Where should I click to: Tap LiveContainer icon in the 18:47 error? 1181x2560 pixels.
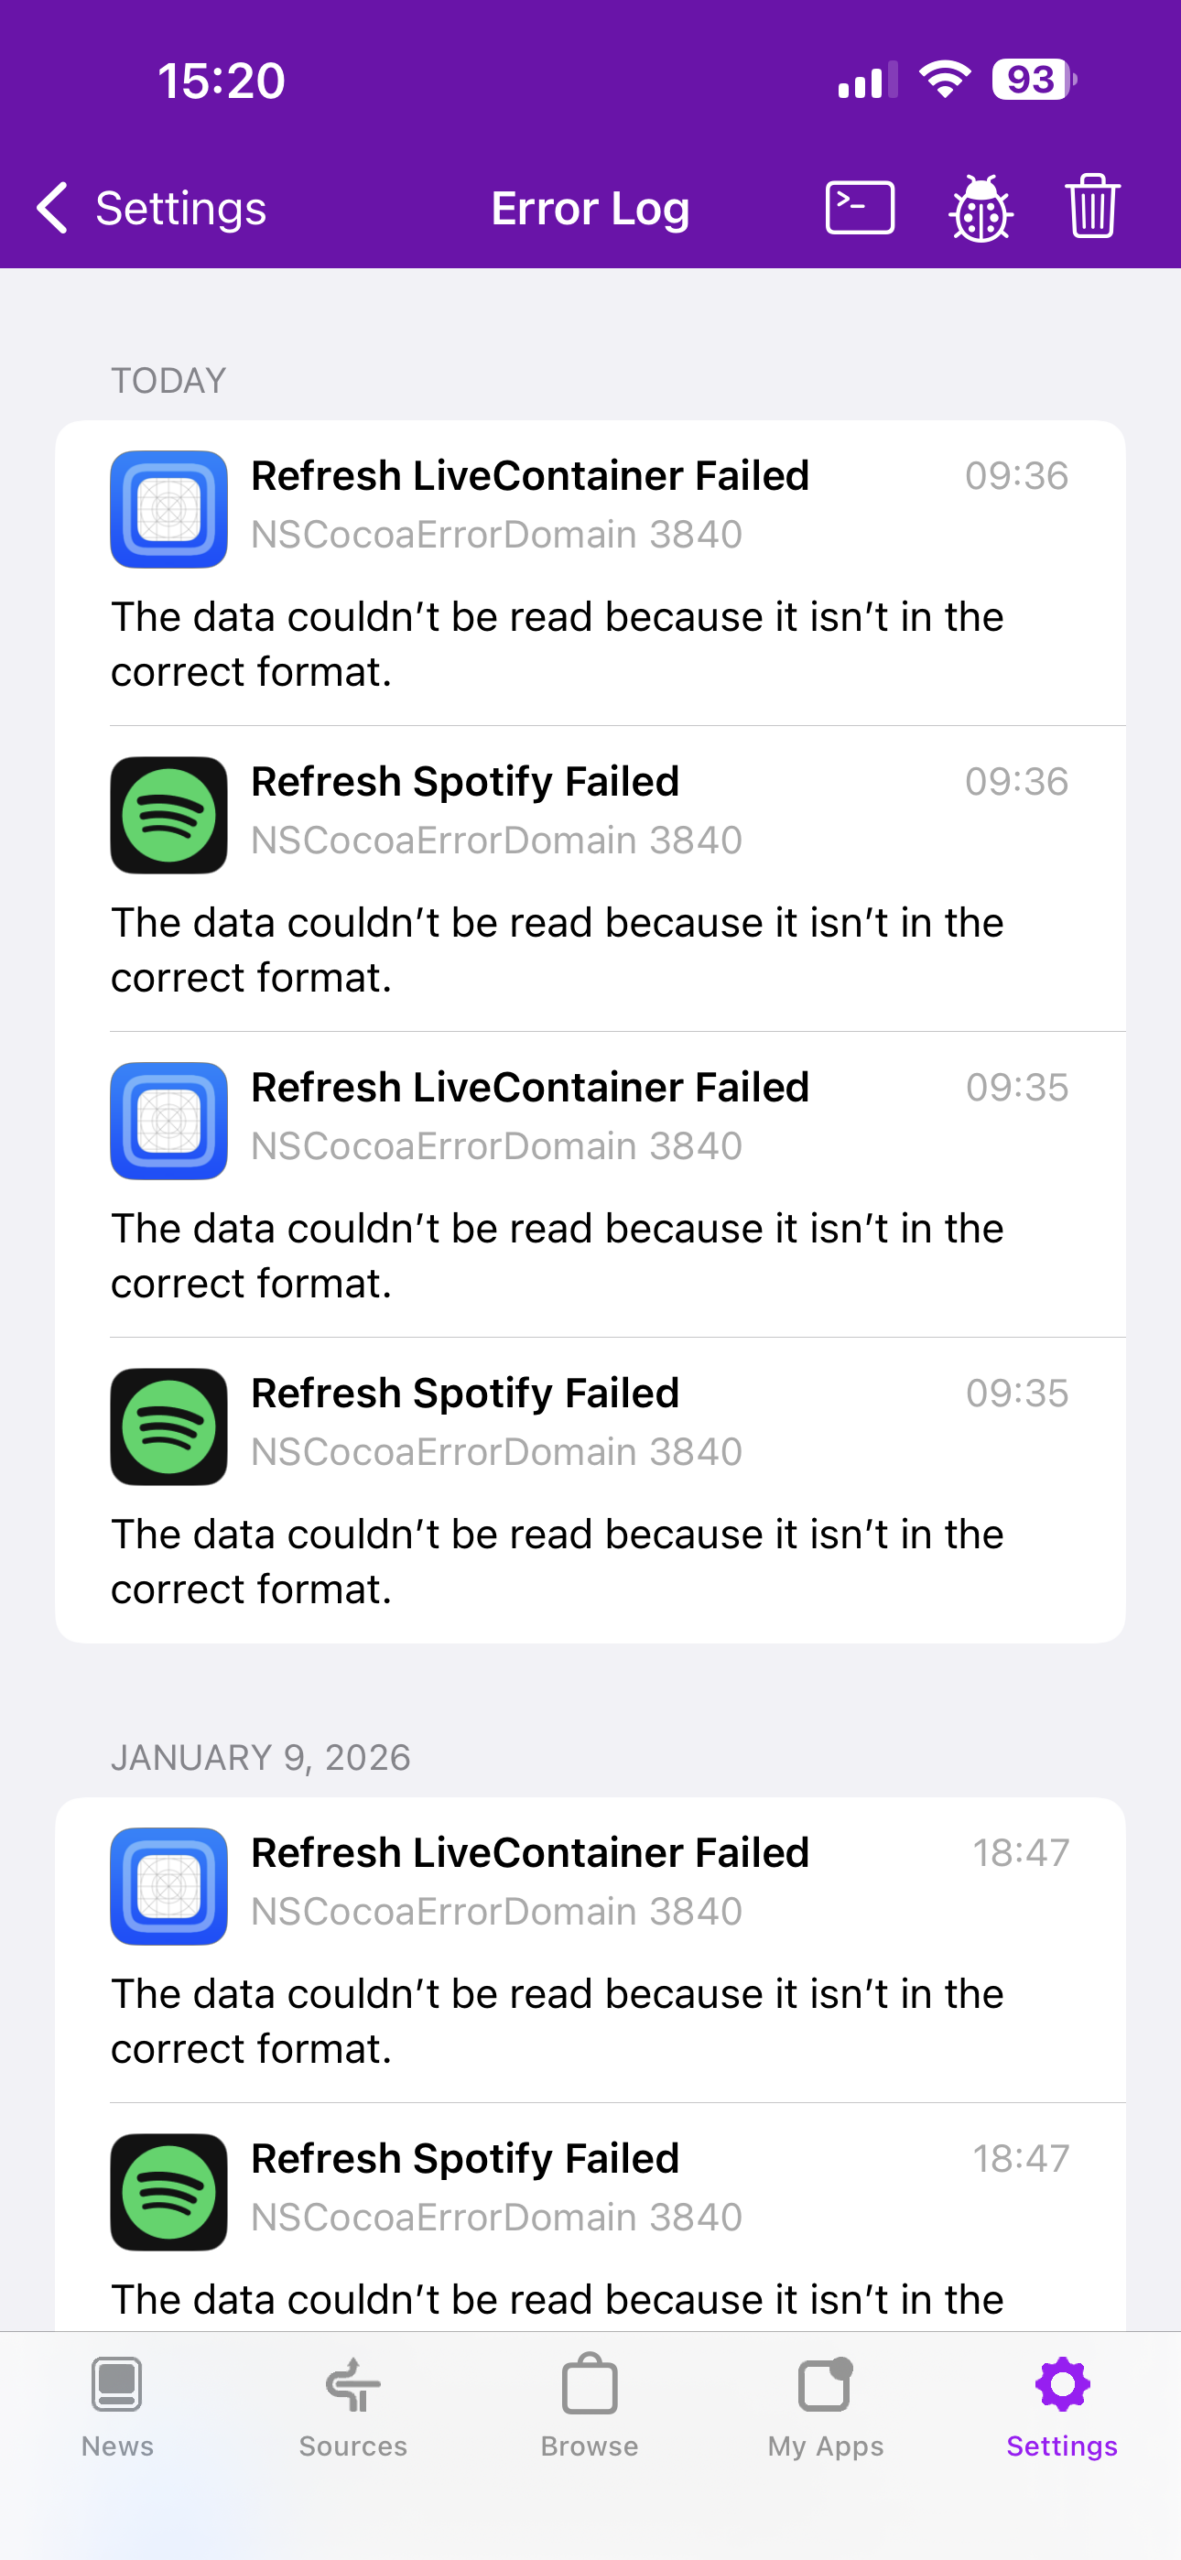click(x=169, y=1886)
